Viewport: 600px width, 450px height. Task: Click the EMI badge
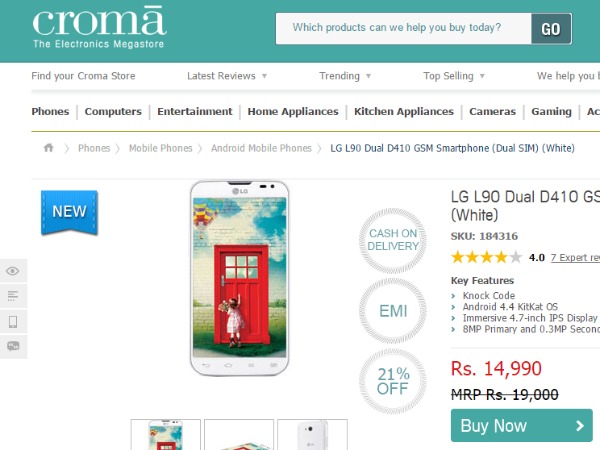coord(393,311)
